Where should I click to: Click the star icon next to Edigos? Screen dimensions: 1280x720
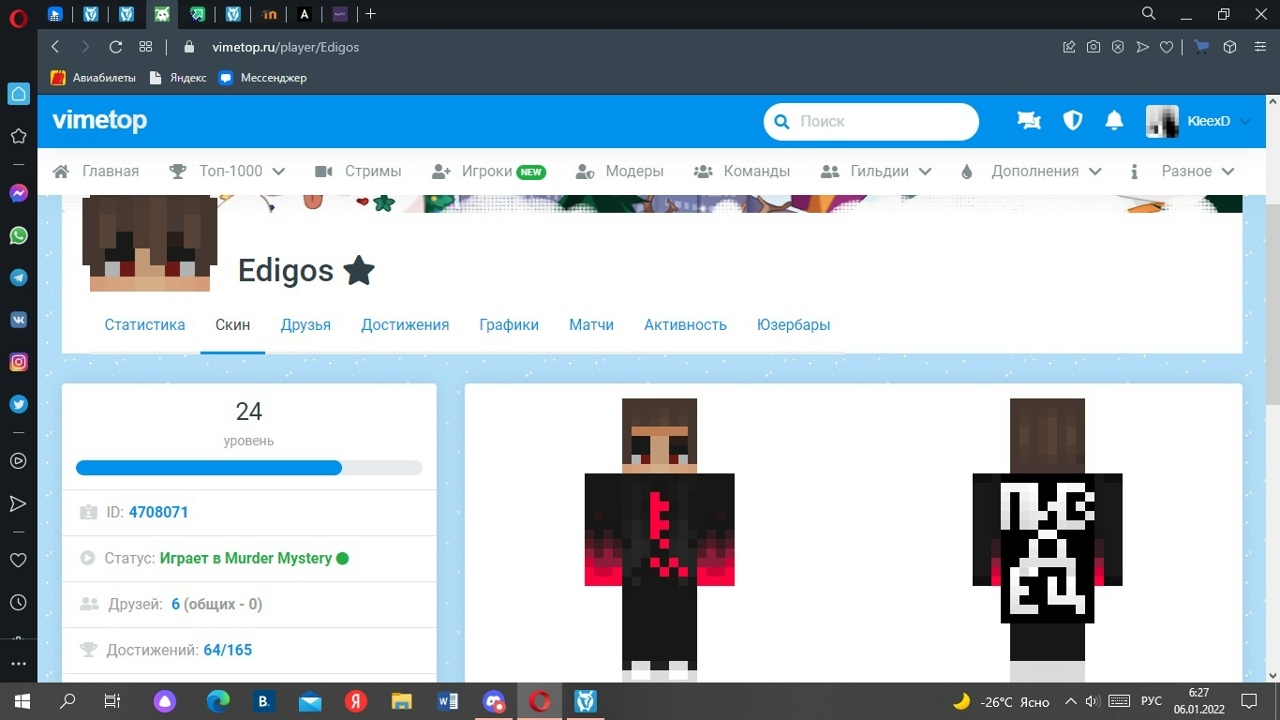click(358, 270)
